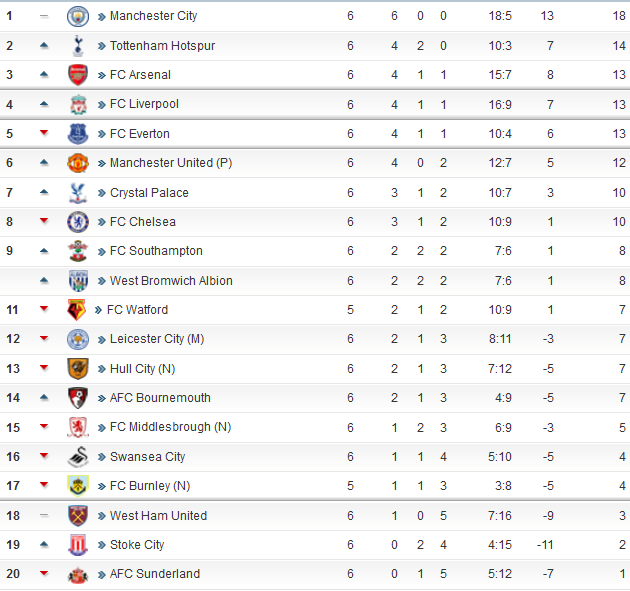Open the FC Southampton team link
This screenshot has height=591, width=630.
[156, 251]
